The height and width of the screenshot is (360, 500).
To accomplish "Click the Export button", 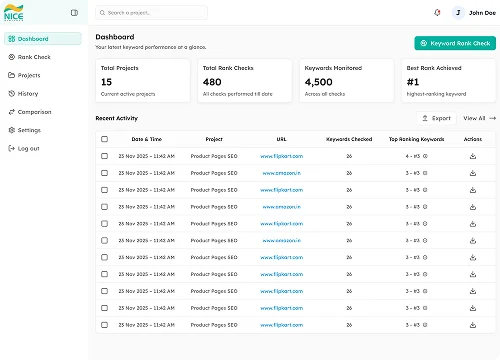I will coord(436,118).
